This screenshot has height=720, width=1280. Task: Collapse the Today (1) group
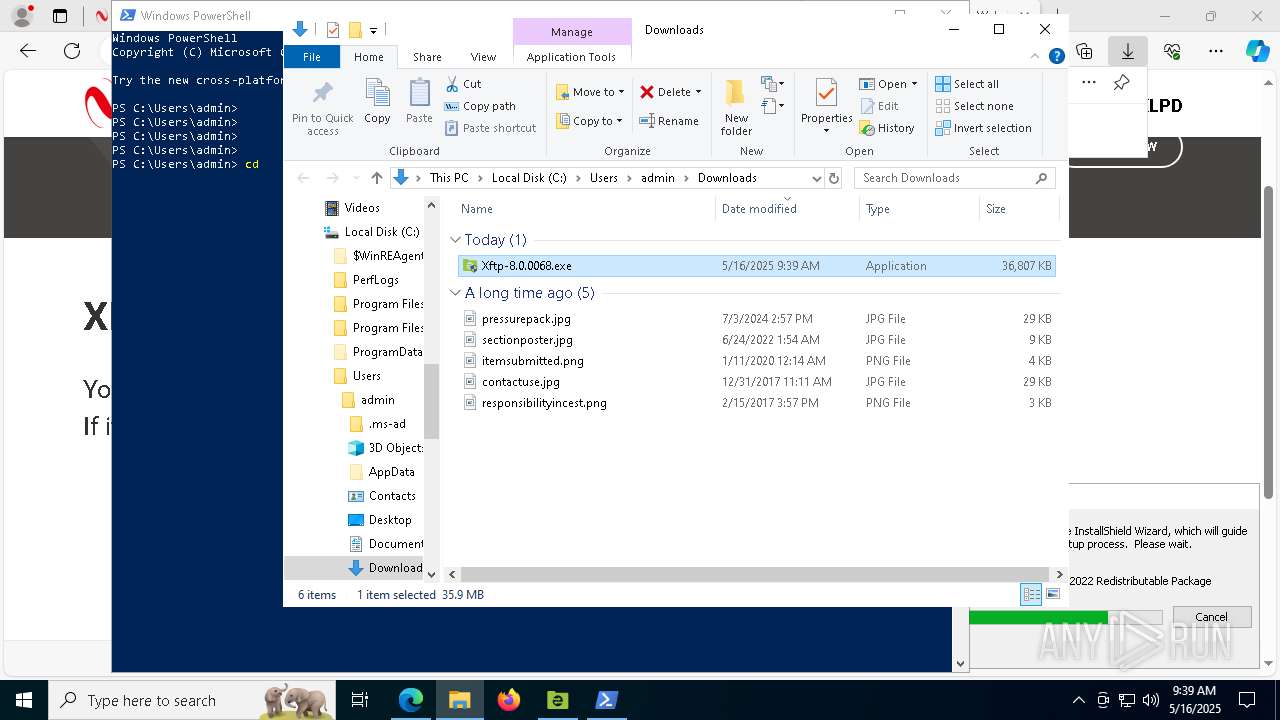(456, 240)
